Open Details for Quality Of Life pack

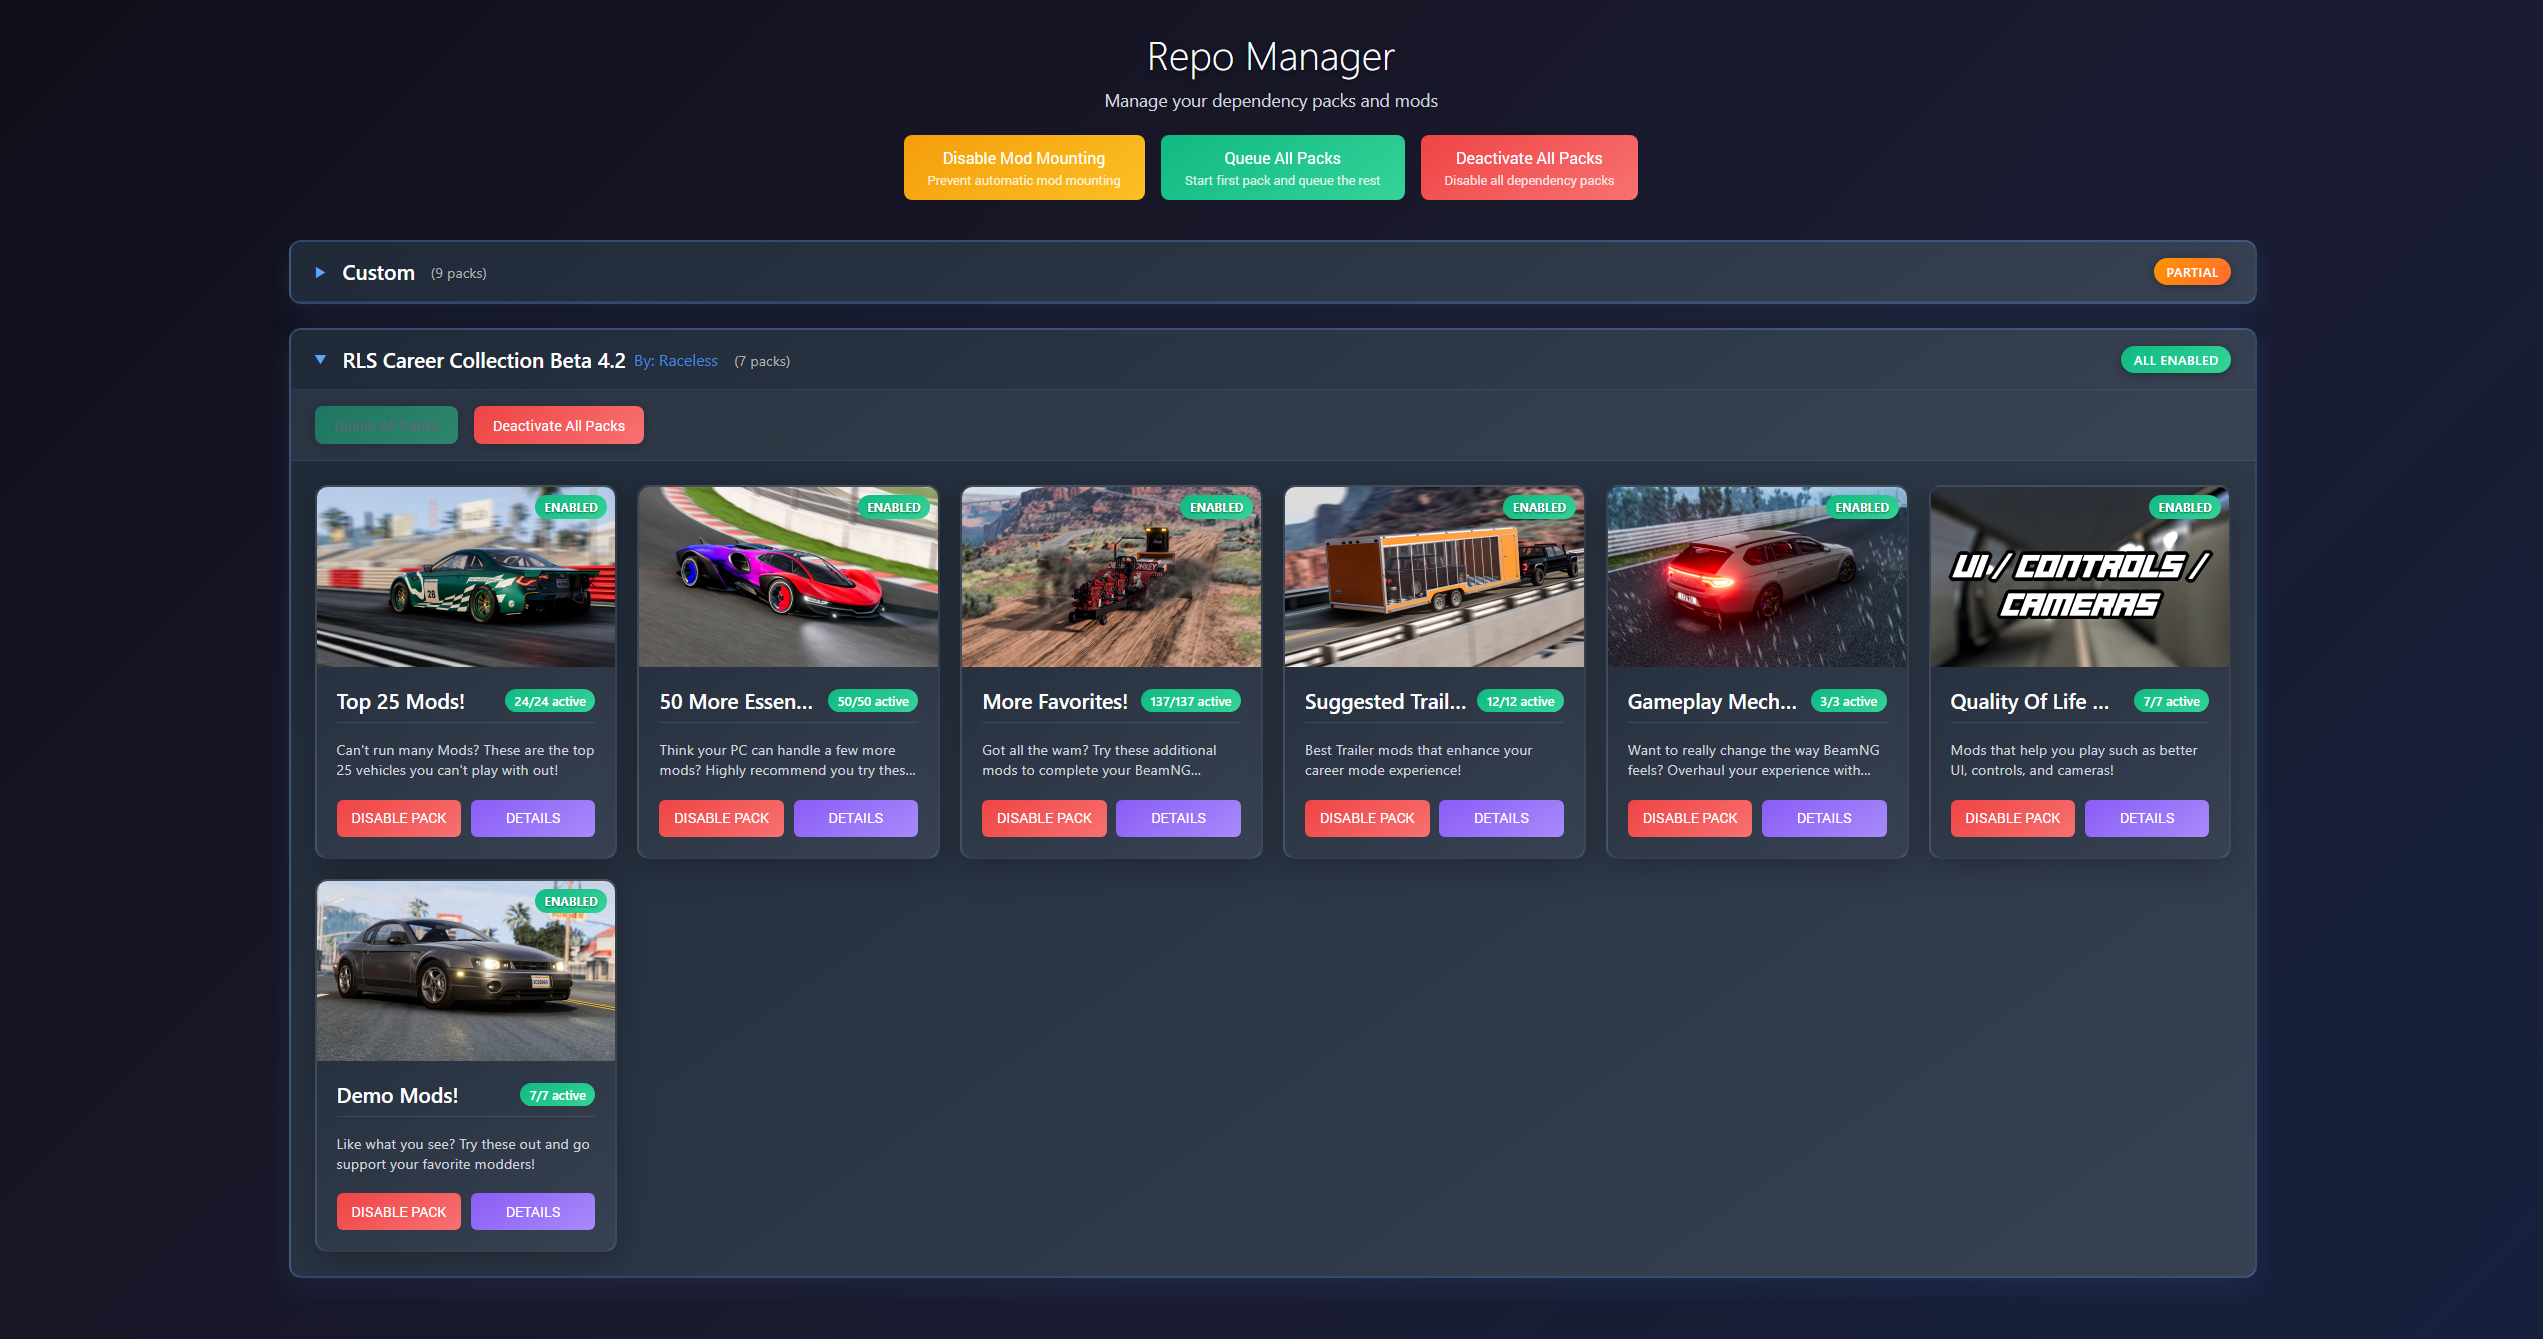tap(2146, 818)
